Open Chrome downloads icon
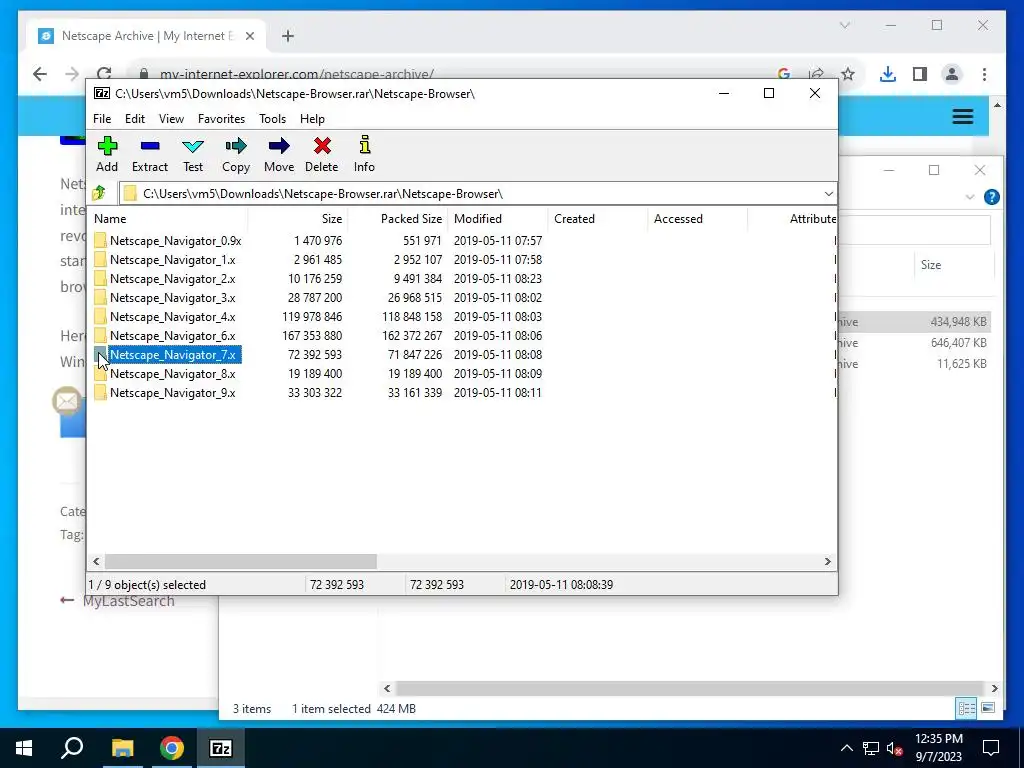The width and height of the screenshot is (1024, 768). pyautogui.click(x=888, y=74)
